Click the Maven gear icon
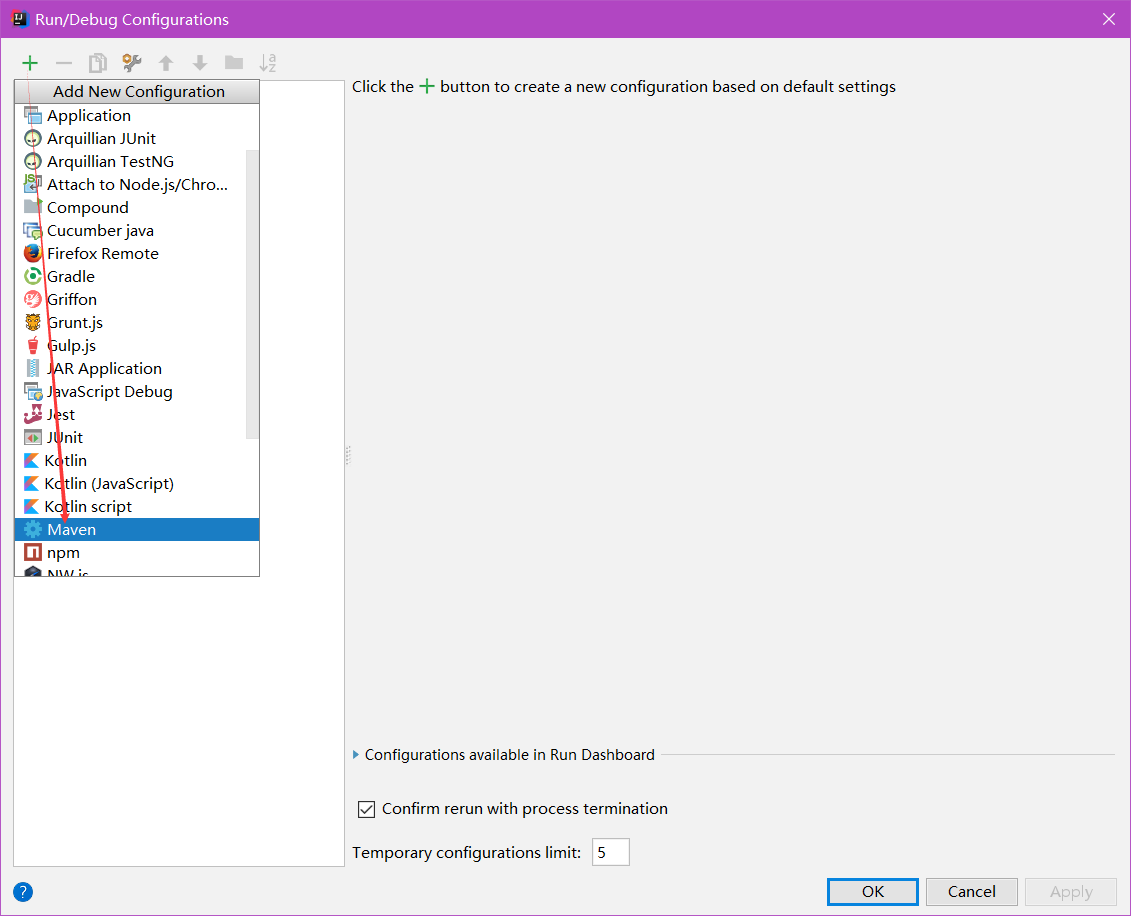 (32, 529)
